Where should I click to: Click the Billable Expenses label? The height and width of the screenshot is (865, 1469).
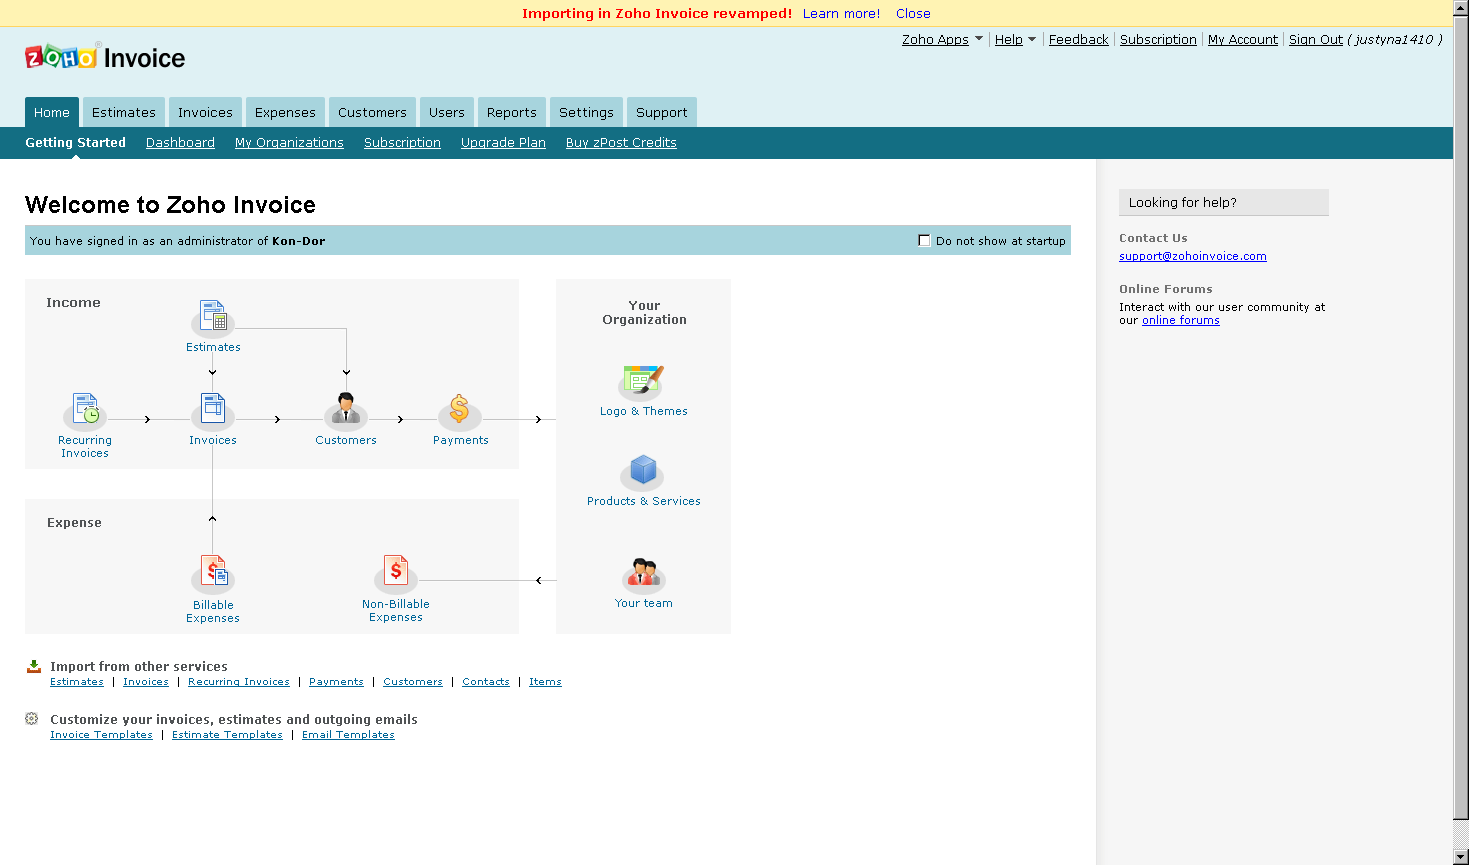(x=213, y=611)
